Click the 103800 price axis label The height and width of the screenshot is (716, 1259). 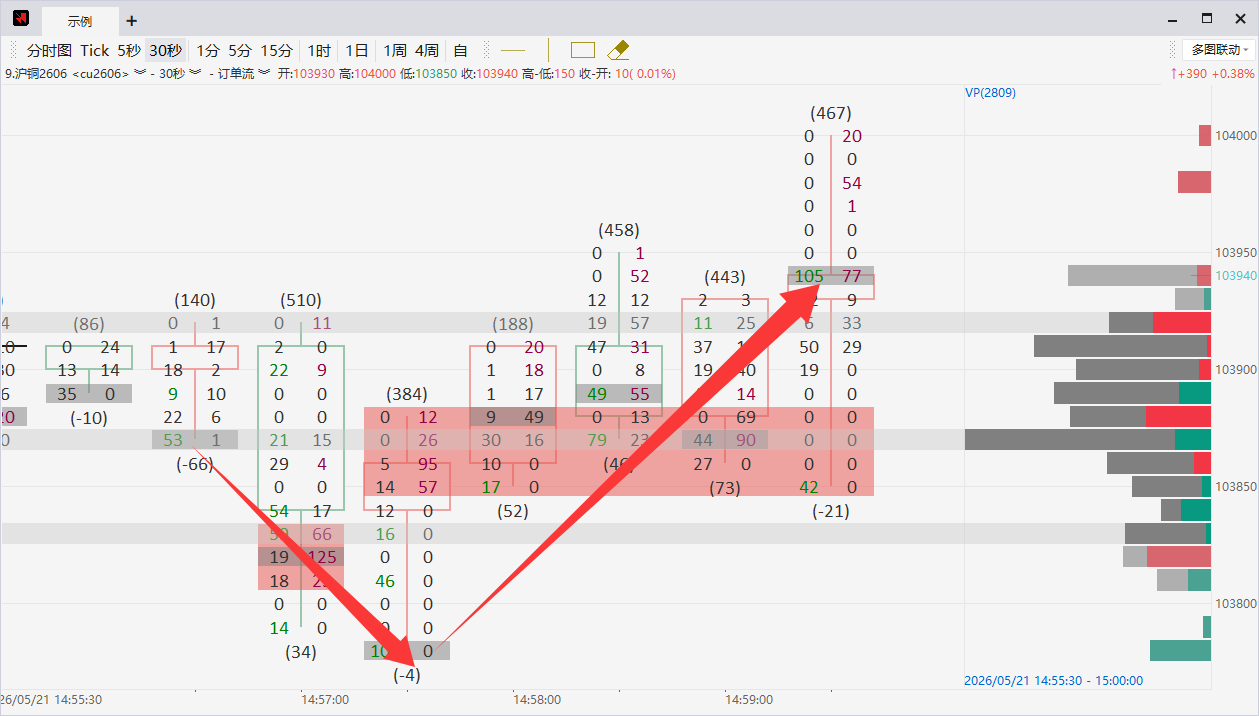[1236, 604]
